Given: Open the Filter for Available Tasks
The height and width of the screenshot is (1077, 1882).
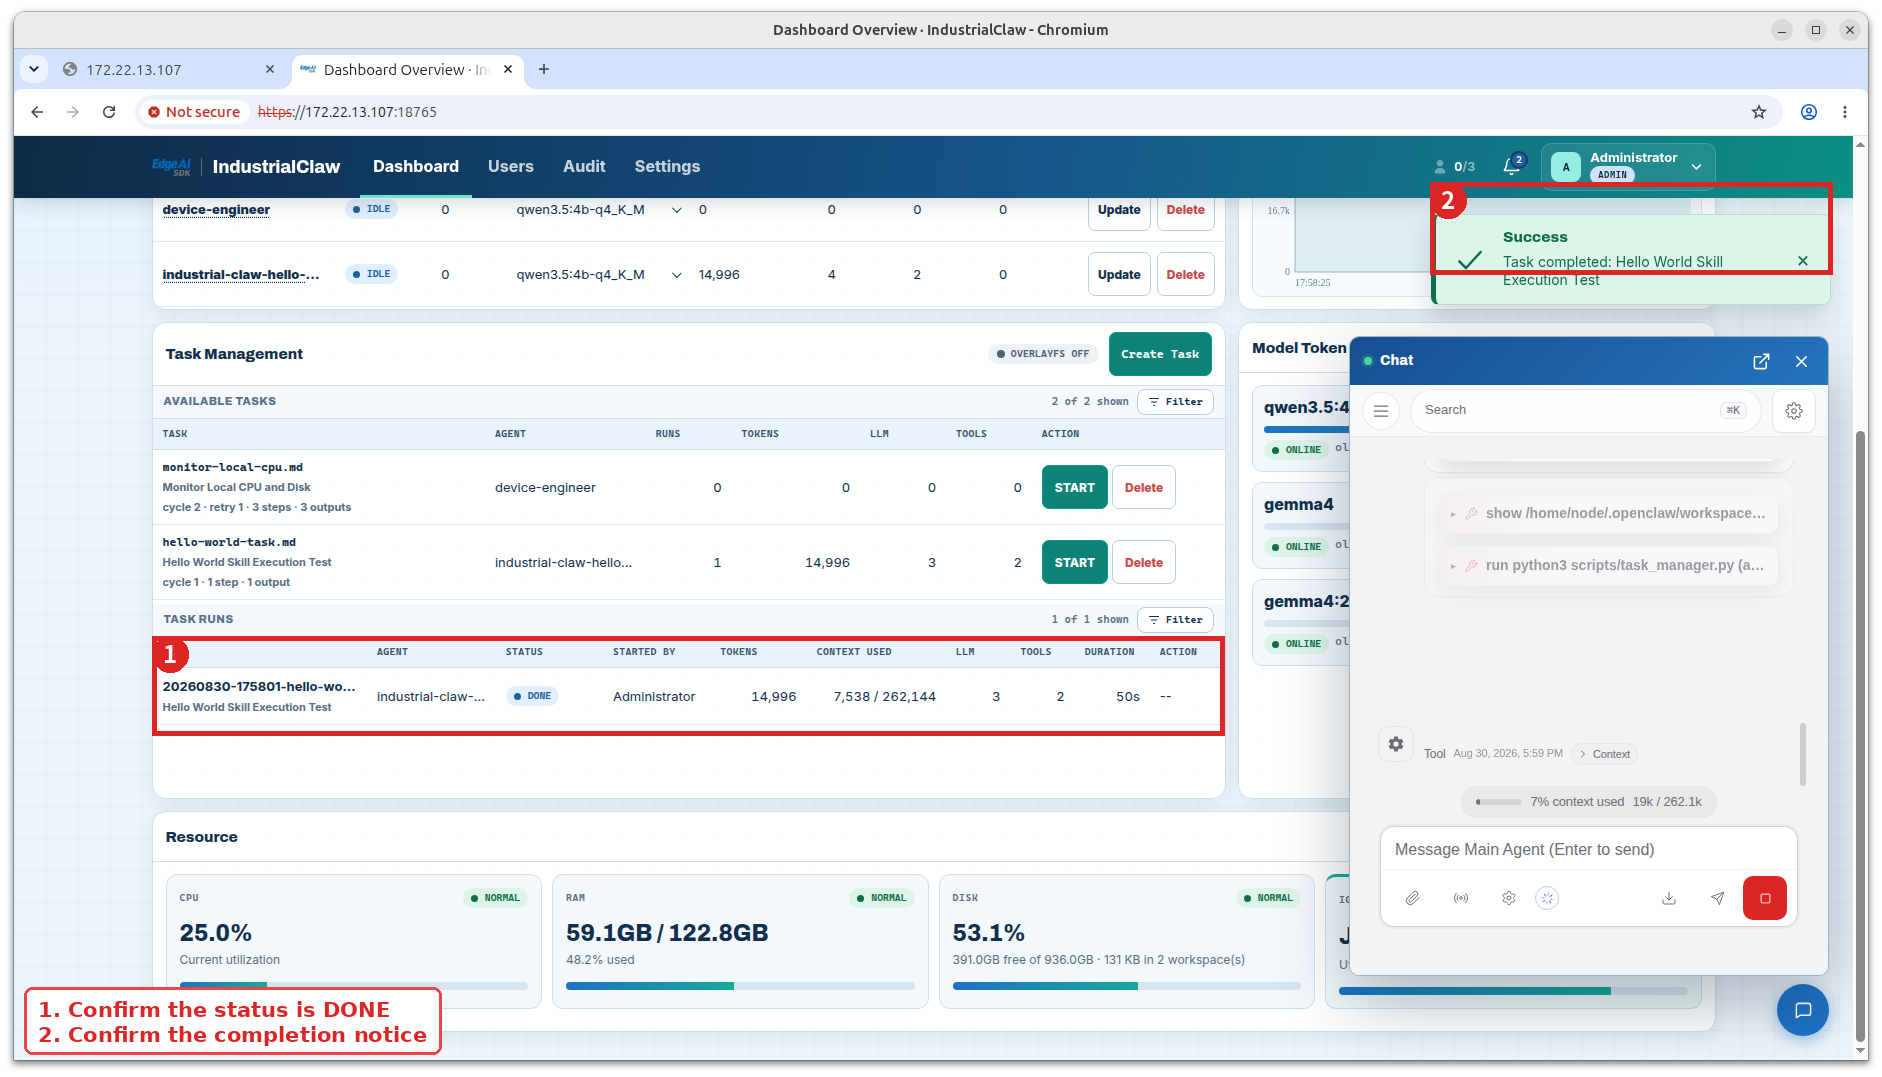Looking at the screenshot, I should 1175,402.
